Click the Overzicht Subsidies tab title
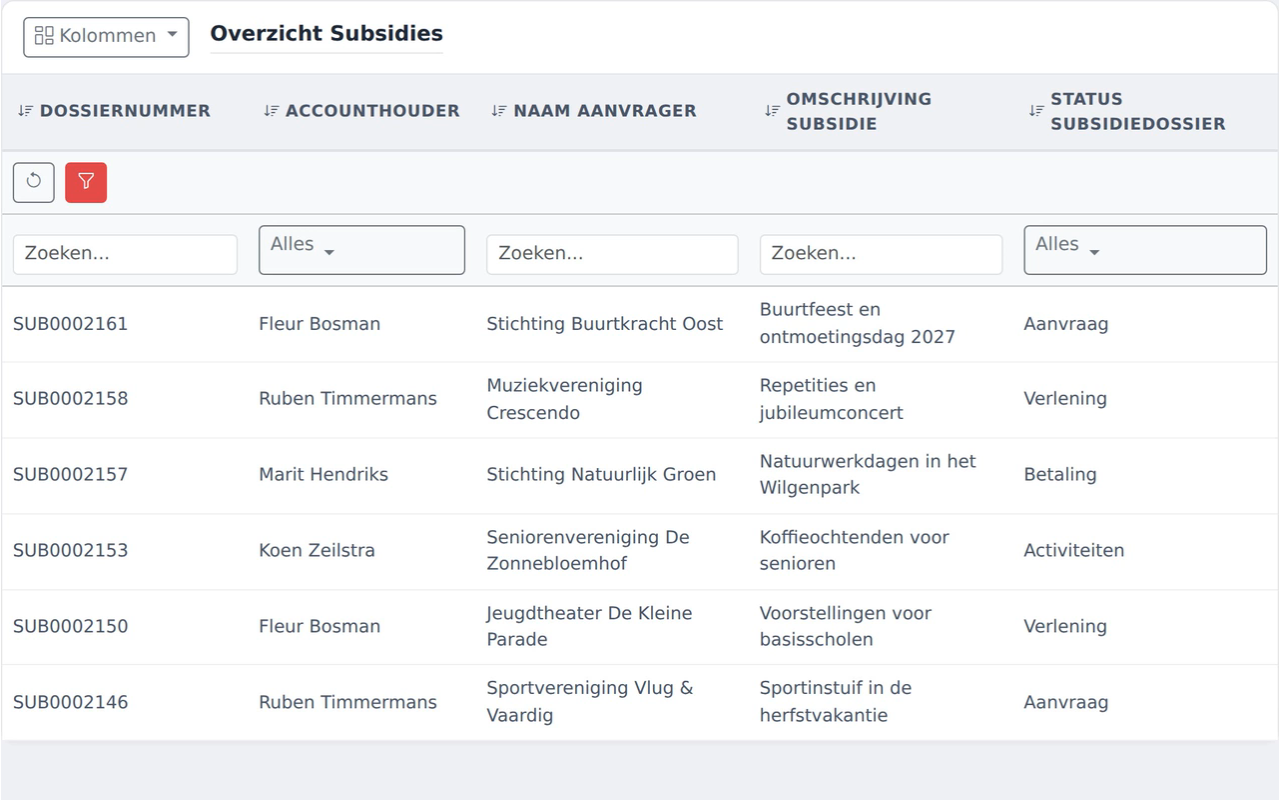 (x=326, y=33)
